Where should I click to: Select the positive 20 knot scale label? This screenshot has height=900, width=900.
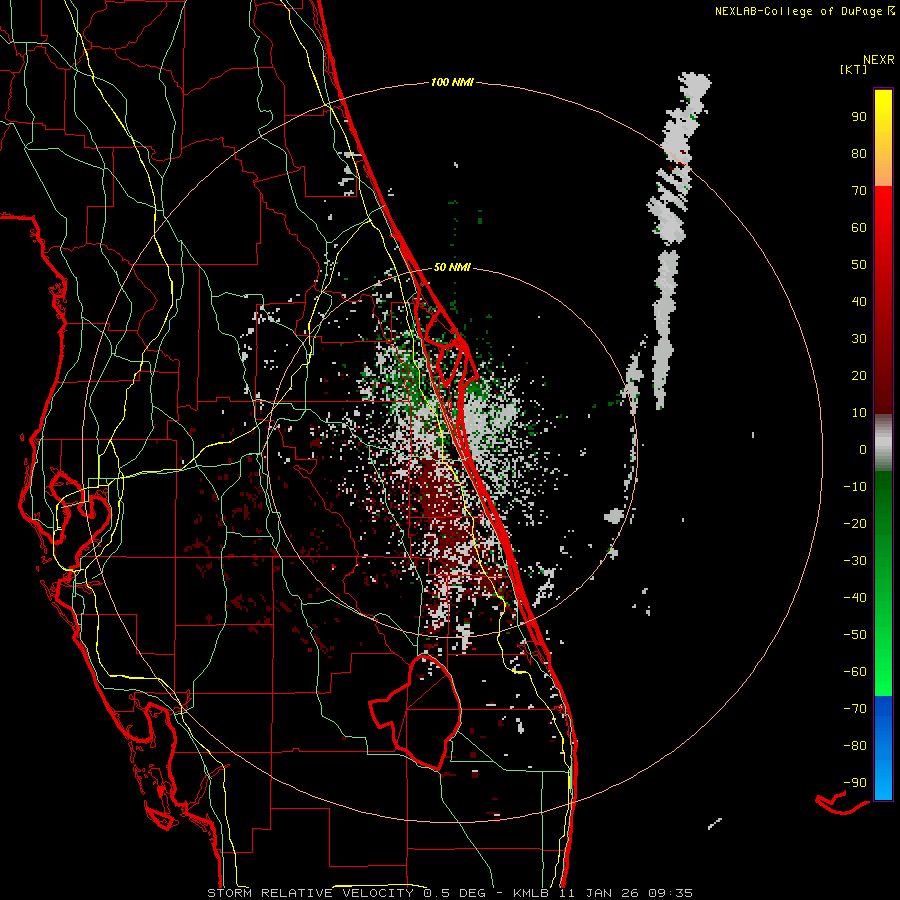click(x=859, y=376)
